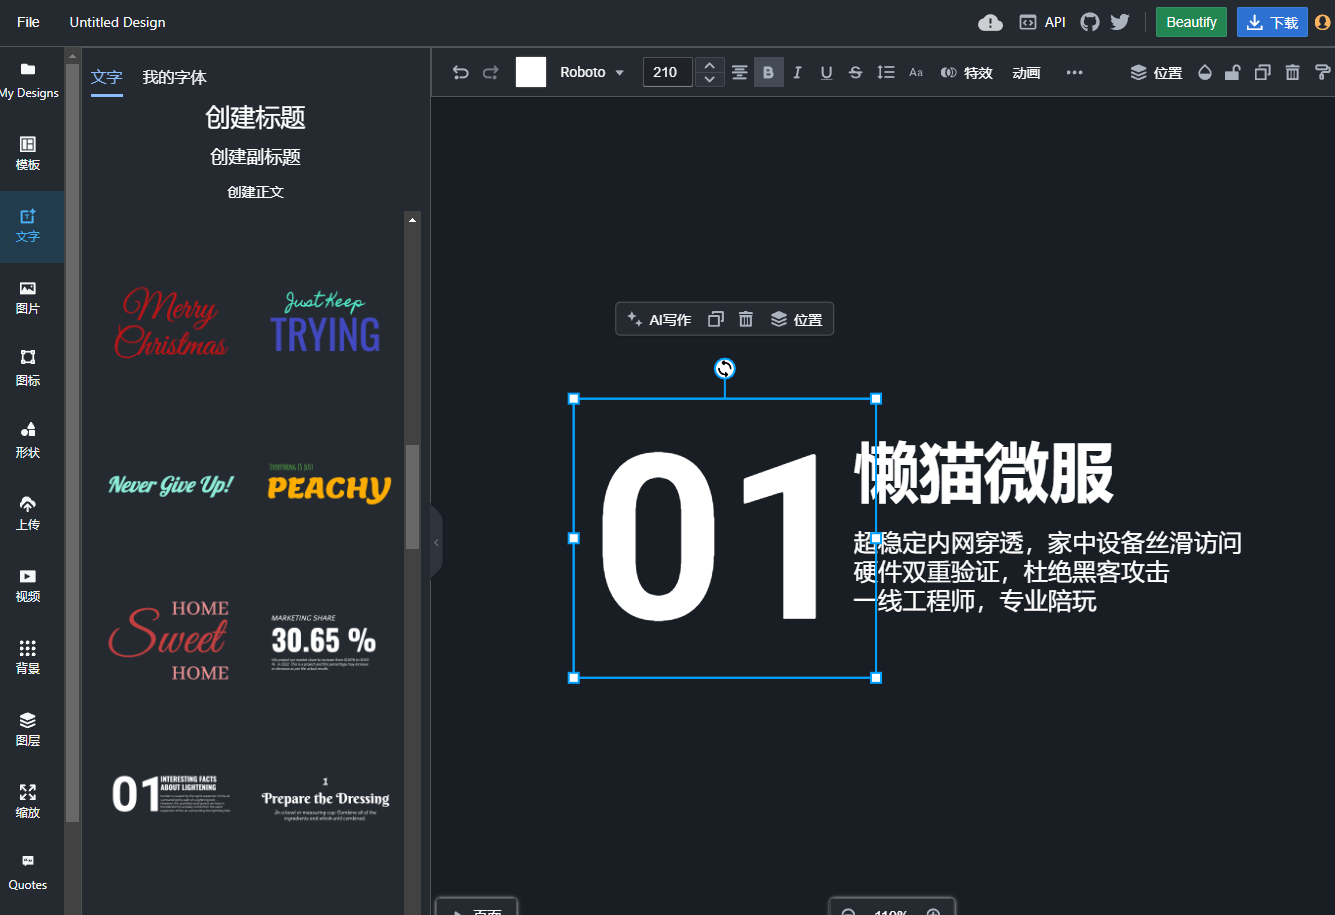Viewport: 1335px width, 915px height.
Task: Delete element via floating toolbar trash
Action: coord(745,319)
